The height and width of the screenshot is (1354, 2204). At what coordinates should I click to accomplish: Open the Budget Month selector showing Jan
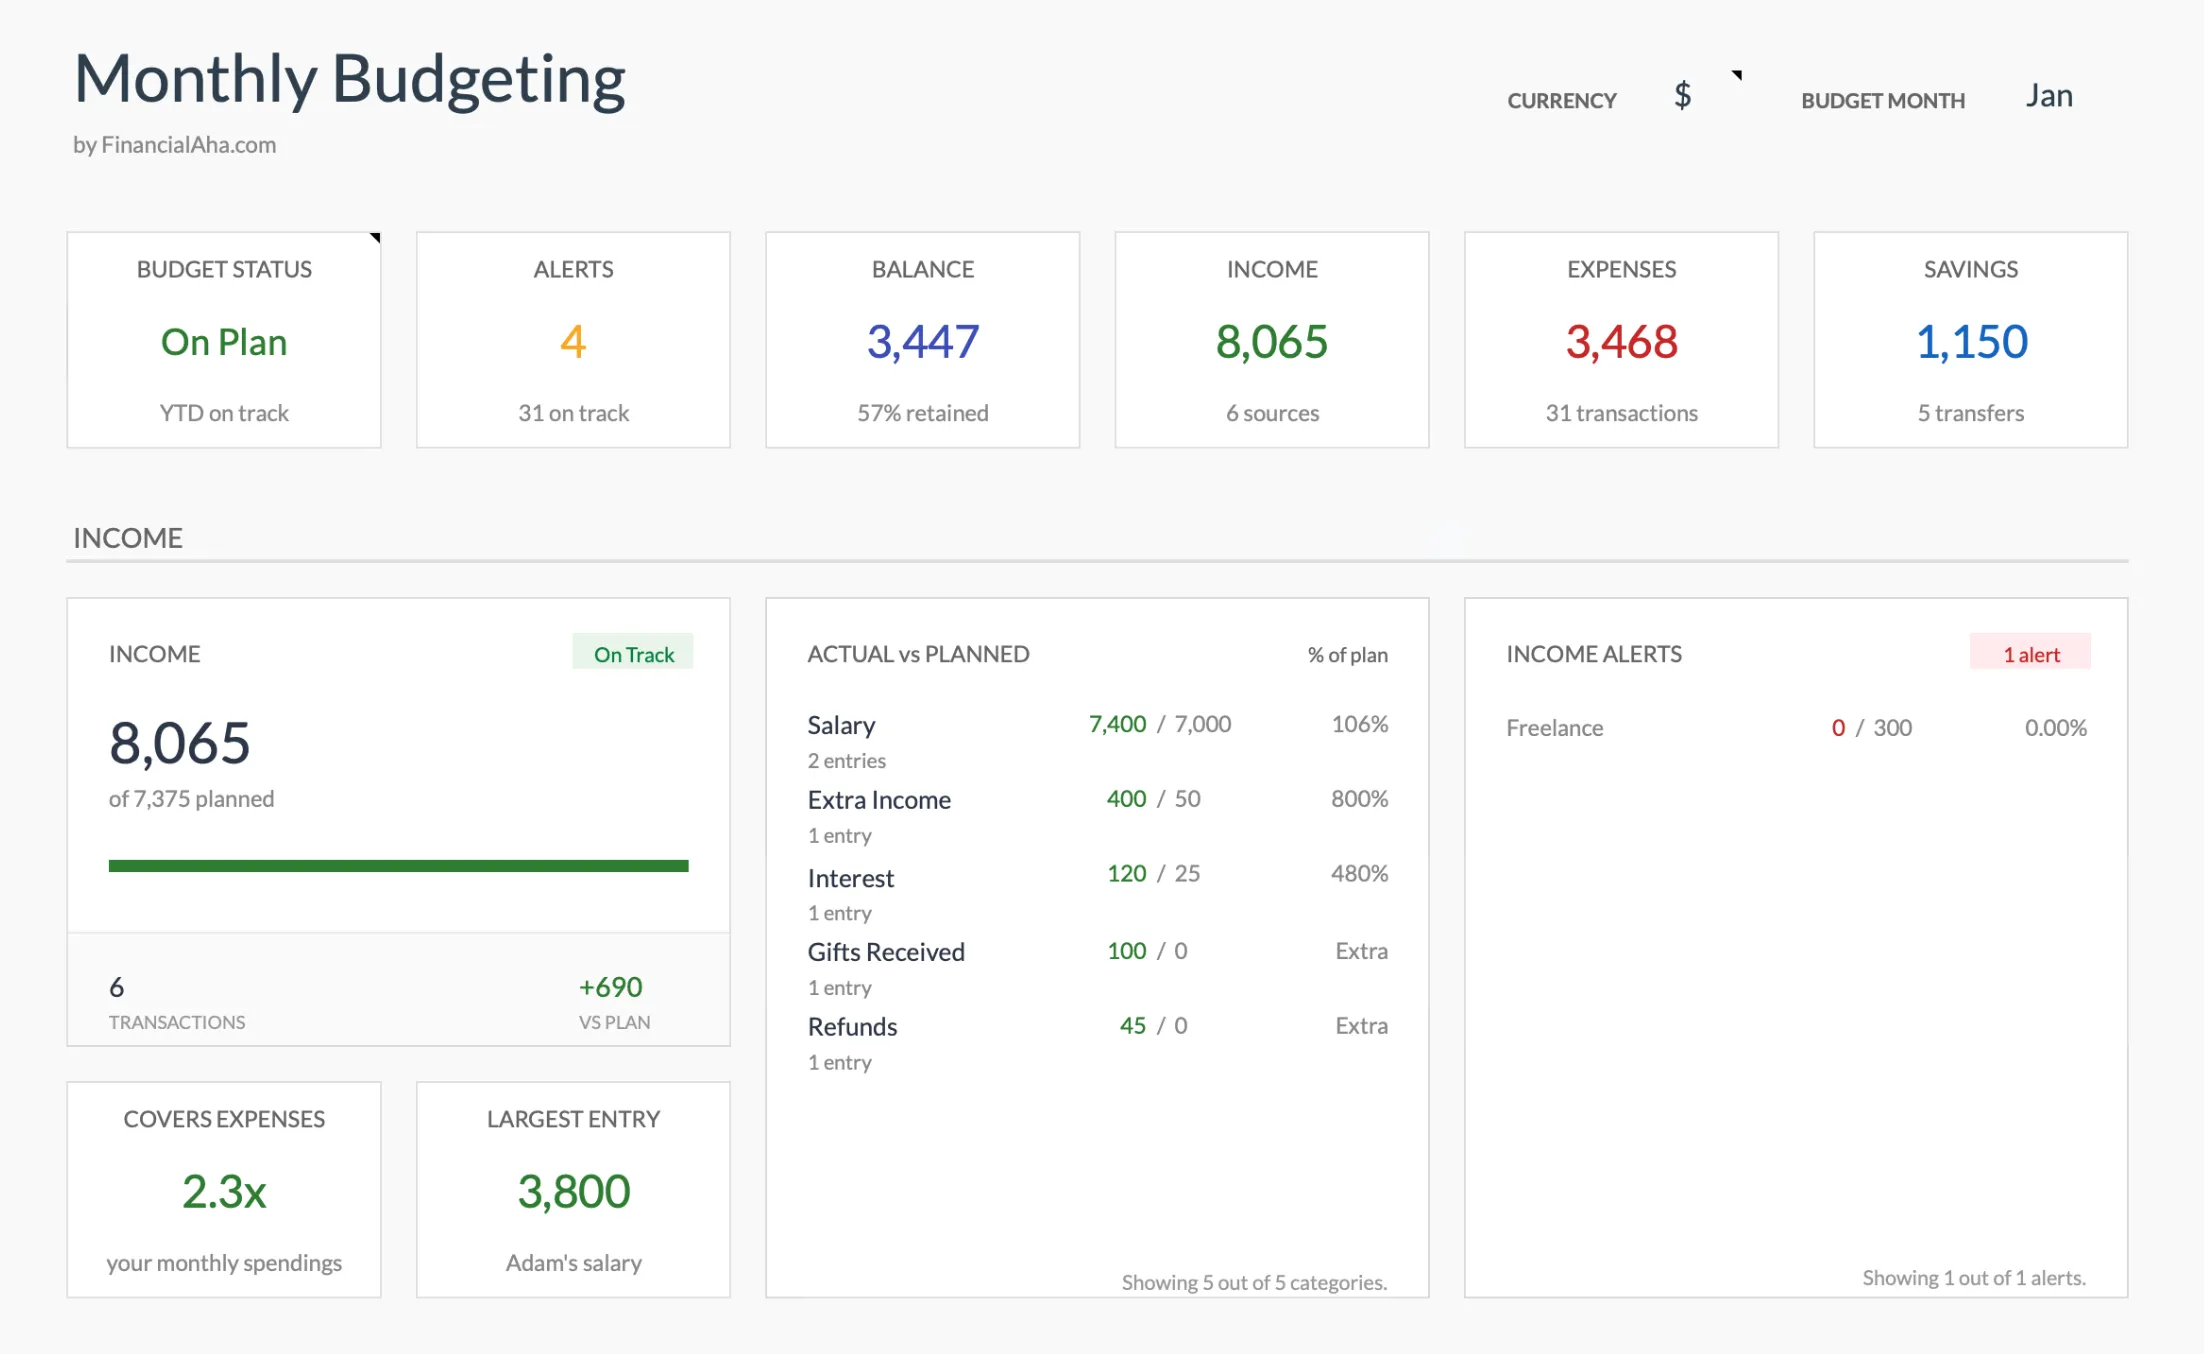[x=2049, y=96]
